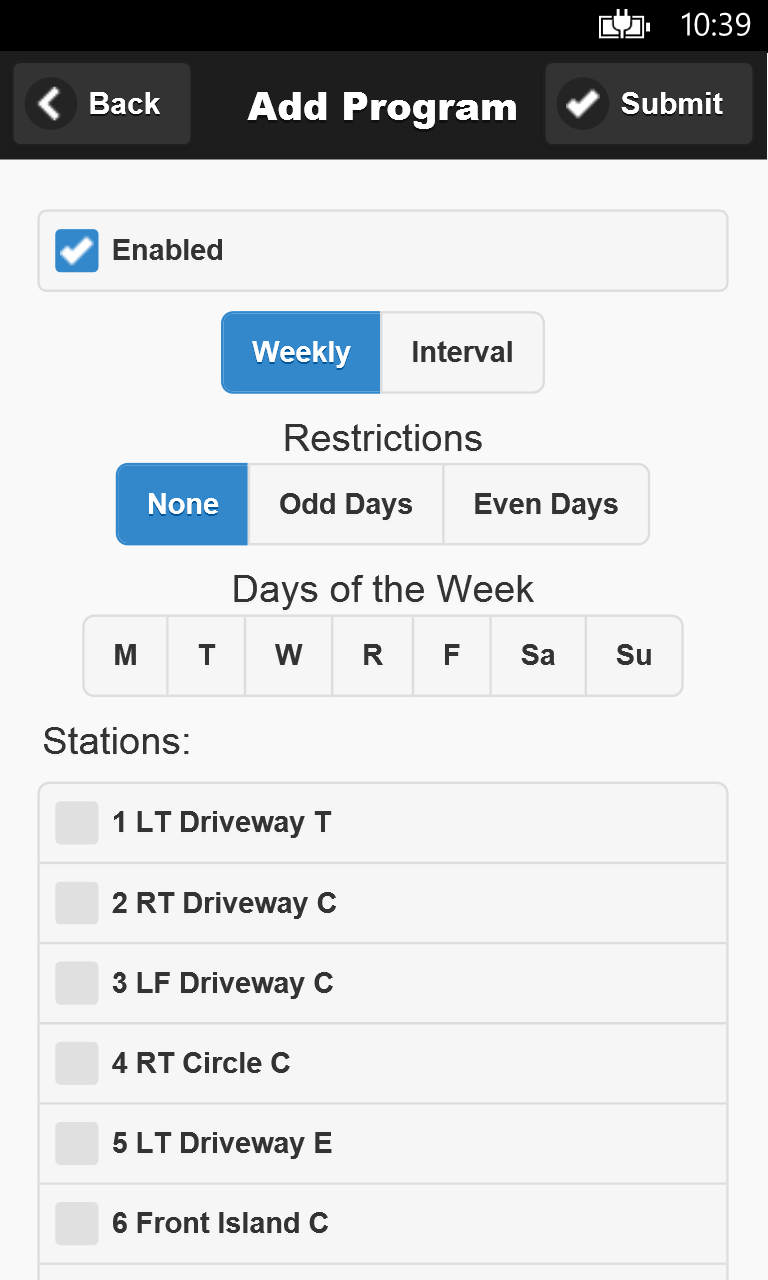Choose Odd Days restriction
This screenshot has width=768, height=1280.
coord(345,505)
